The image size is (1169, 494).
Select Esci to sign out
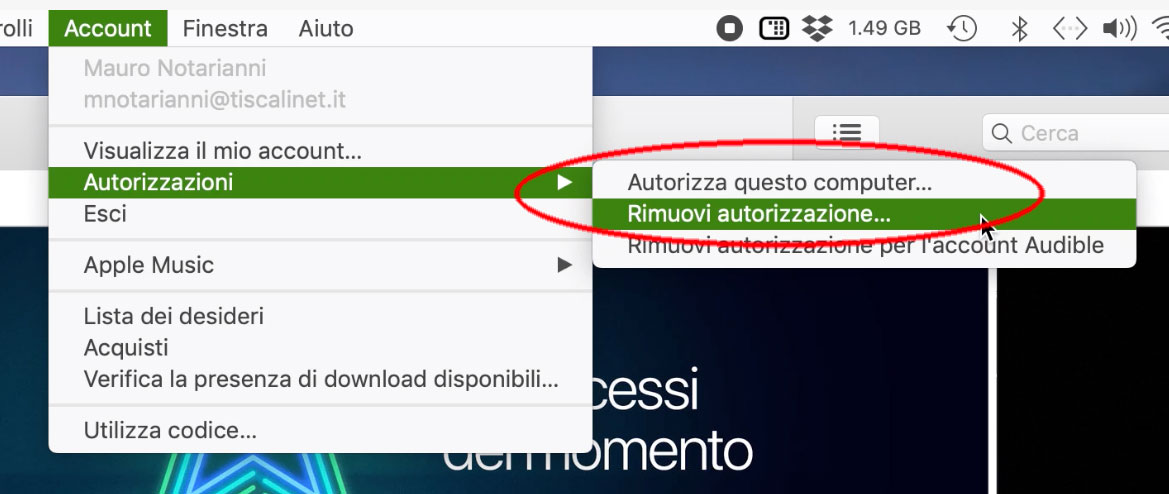point(321,215)
